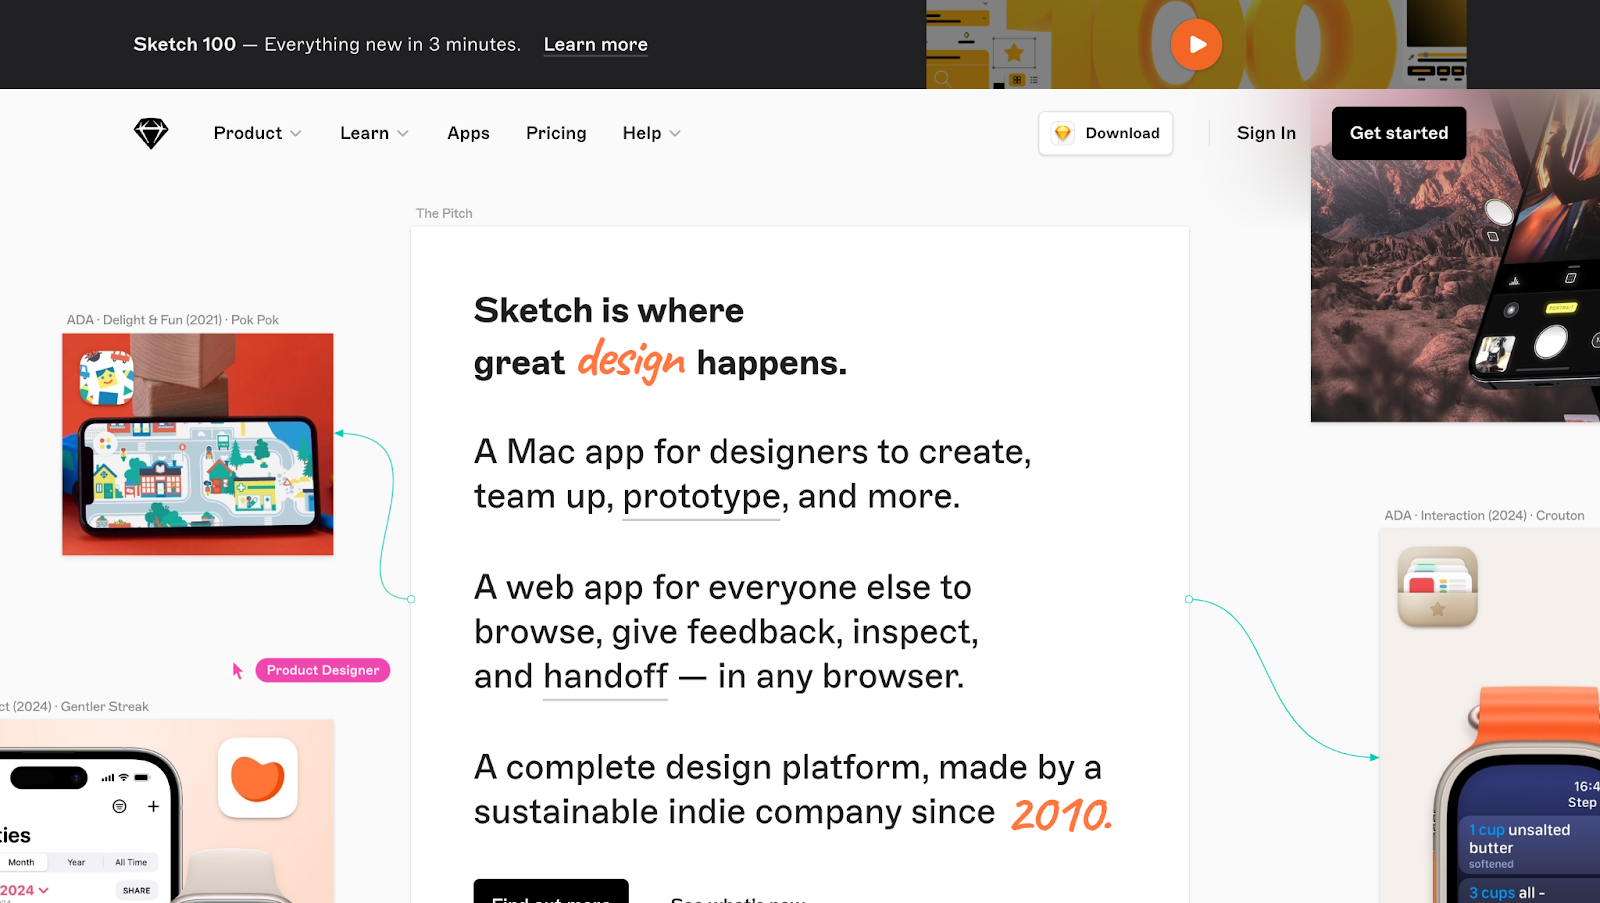This screenshot has width=1600, height=903.
Task: Click Sign In
Action: [1266, 133]
